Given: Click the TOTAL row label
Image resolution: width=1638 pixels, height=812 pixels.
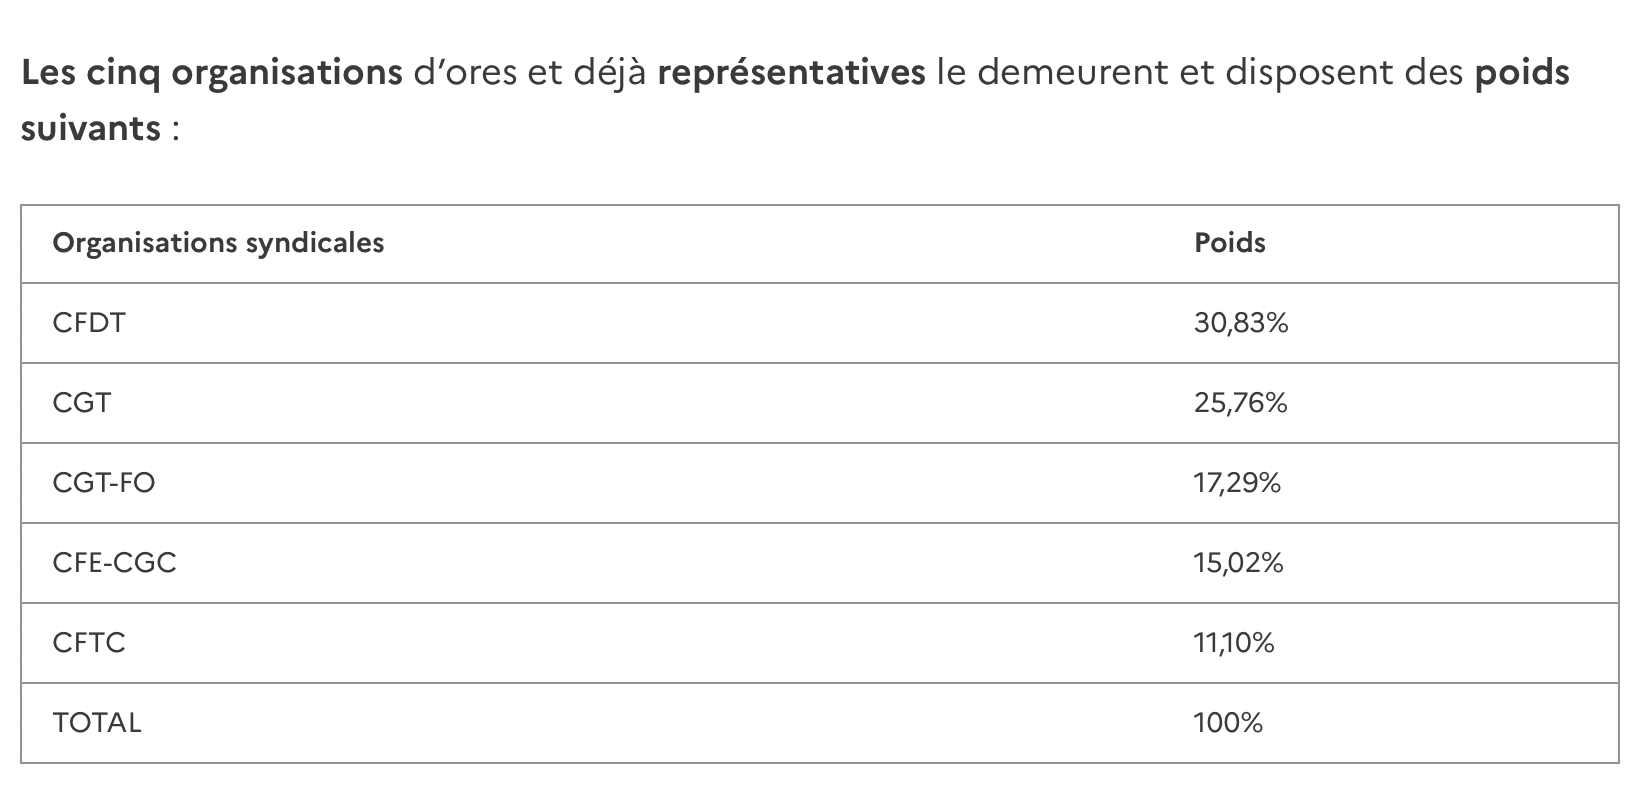Looking at the screenshot, I should (97, 722).
